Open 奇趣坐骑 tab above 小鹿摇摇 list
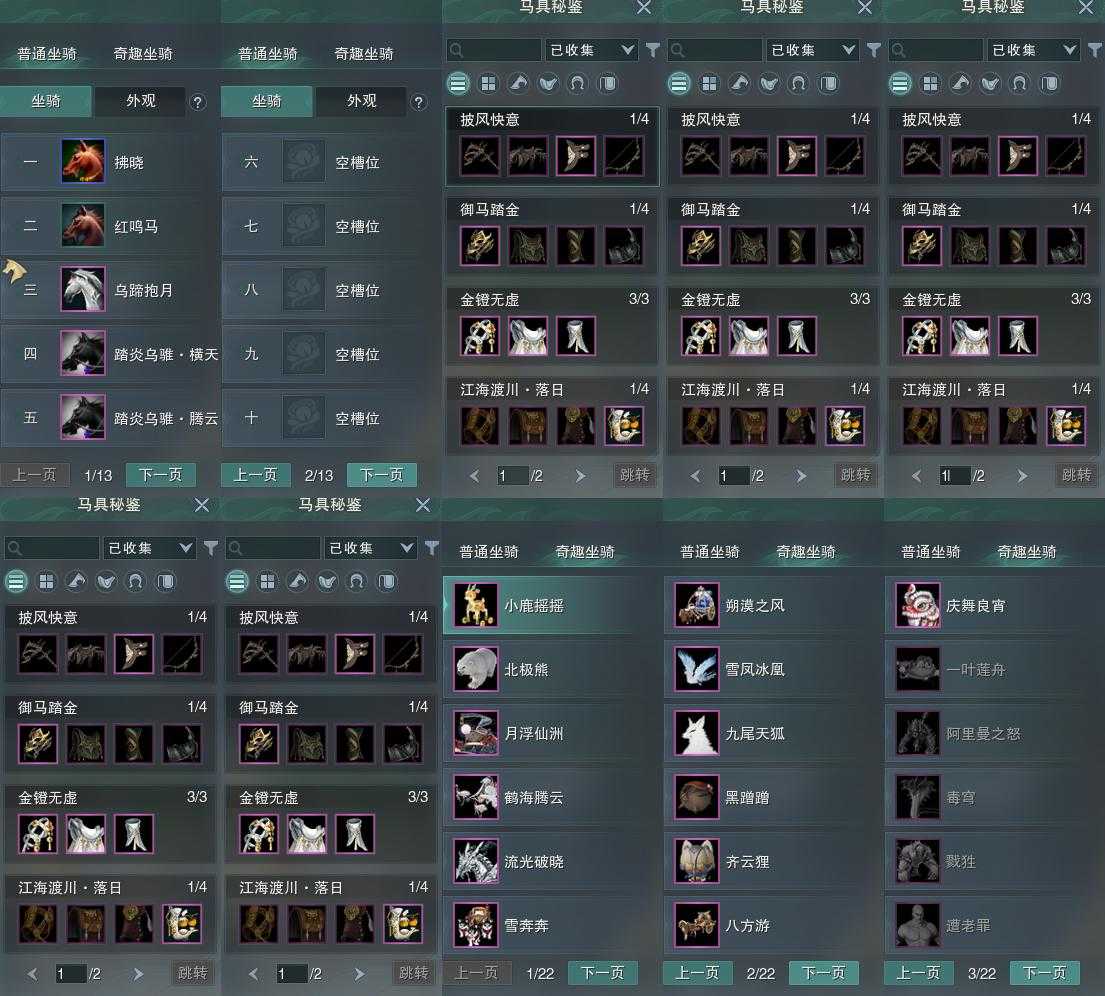This screenshot has height=996, width=1105. tap(585, 552)
